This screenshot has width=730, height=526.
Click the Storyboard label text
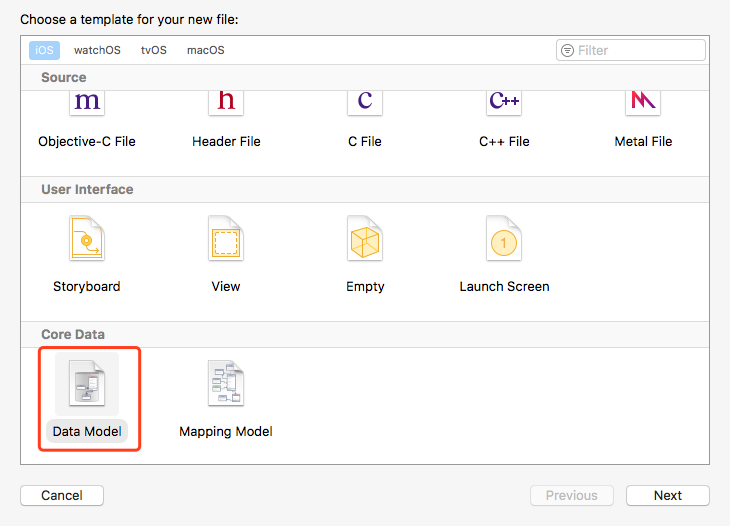87,286
